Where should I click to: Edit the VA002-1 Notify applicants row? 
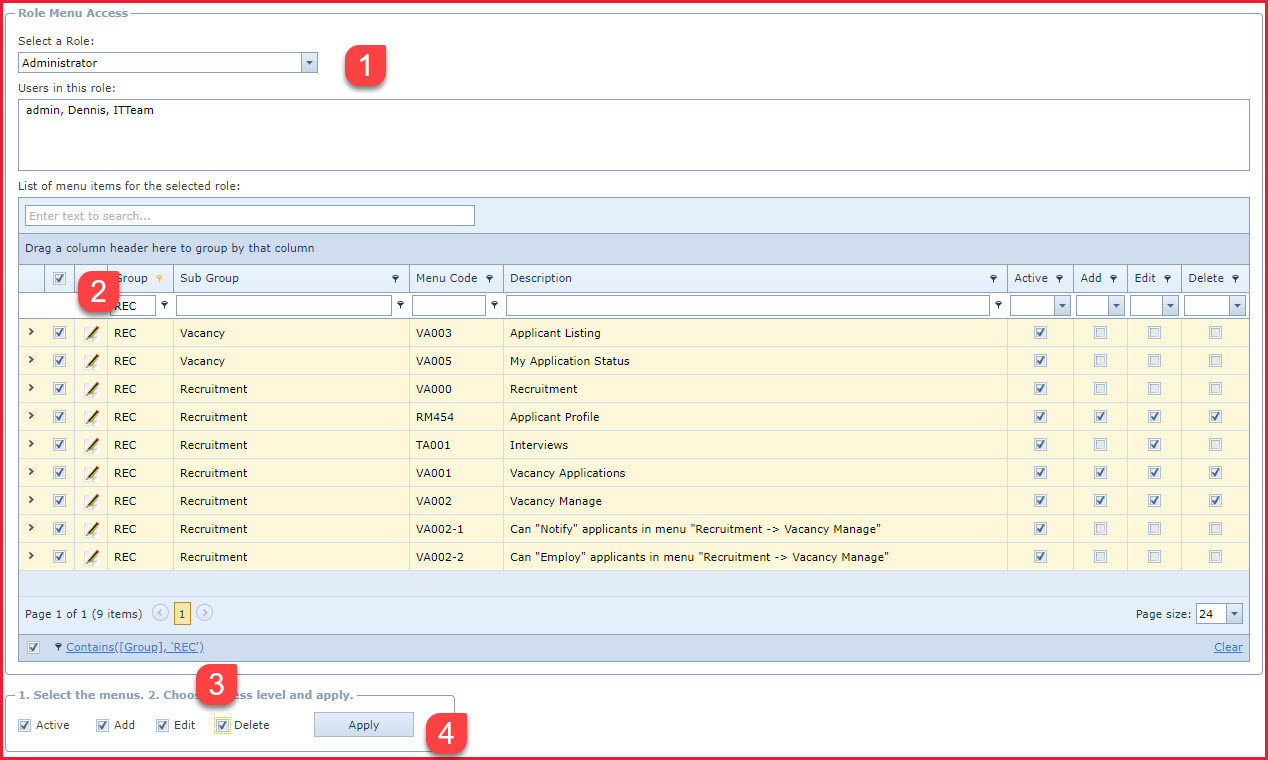click(92, 529)
